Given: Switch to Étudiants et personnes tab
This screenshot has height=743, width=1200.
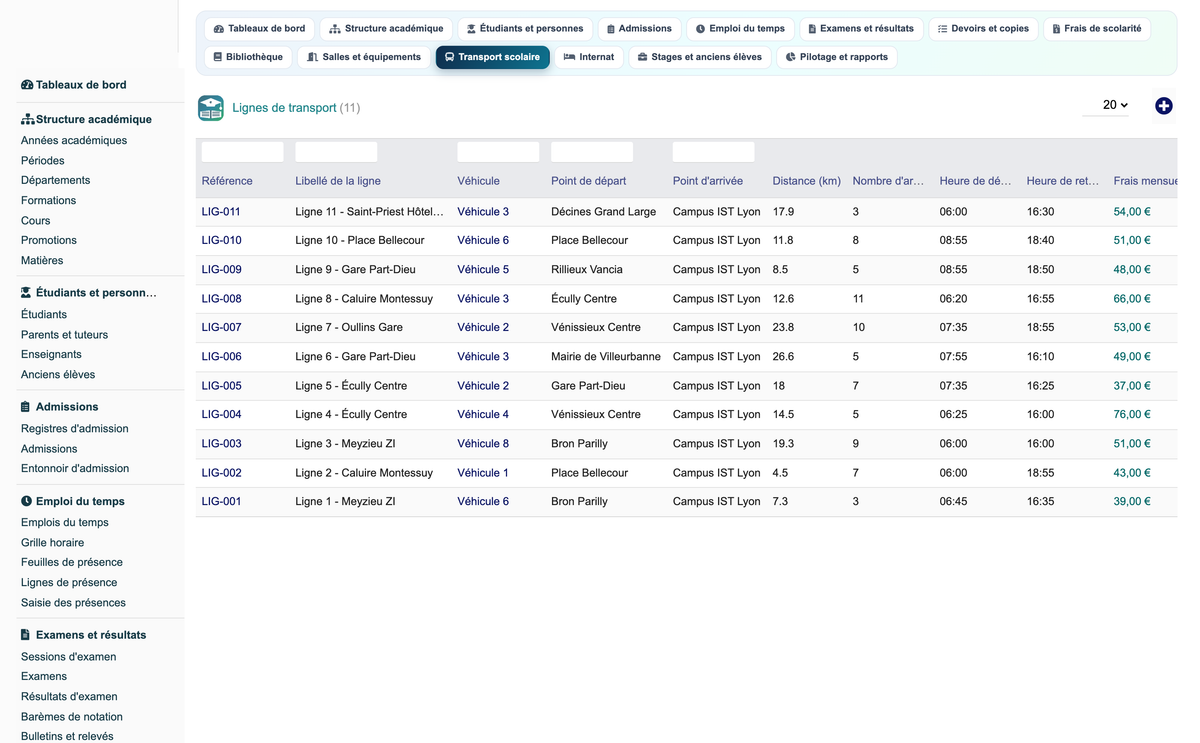Looking at the screenshot, I should click(x=525, y=29).
